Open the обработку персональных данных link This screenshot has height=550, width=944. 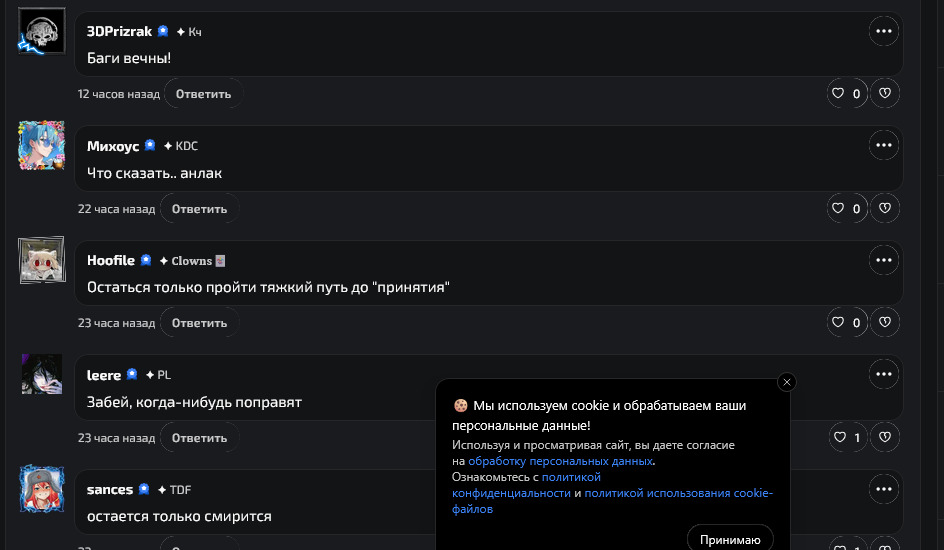[x=560, y=461]
